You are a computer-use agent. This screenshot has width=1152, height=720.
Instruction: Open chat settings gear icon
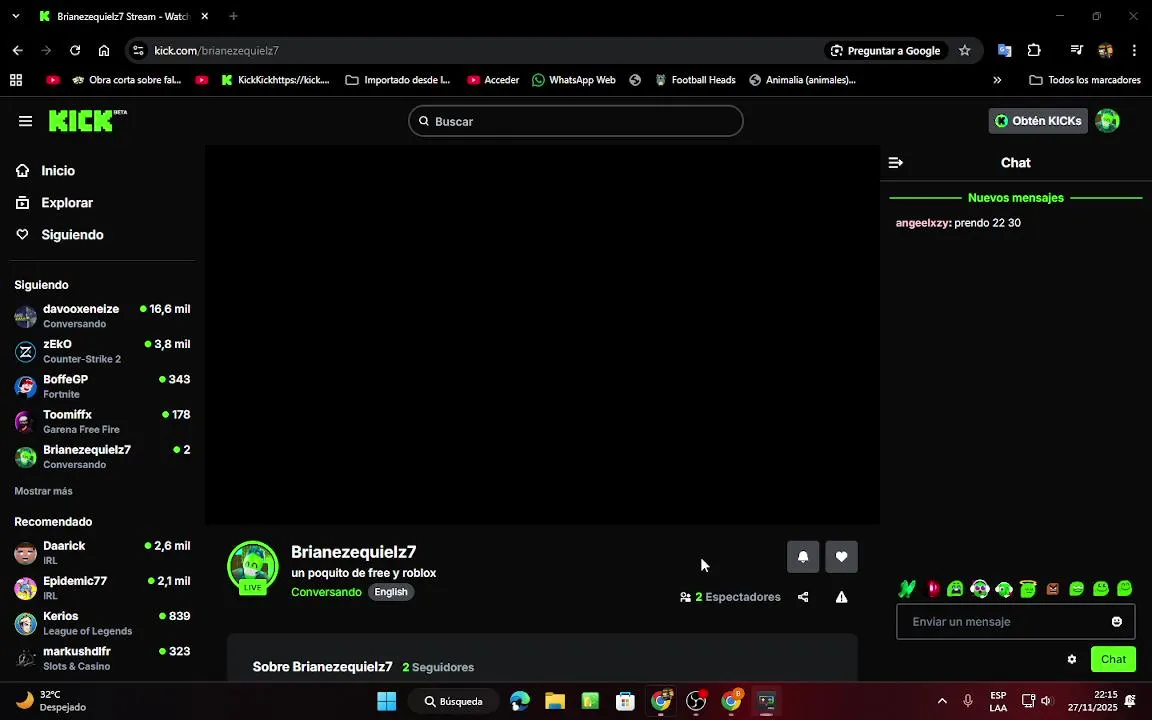point(1072,659)
